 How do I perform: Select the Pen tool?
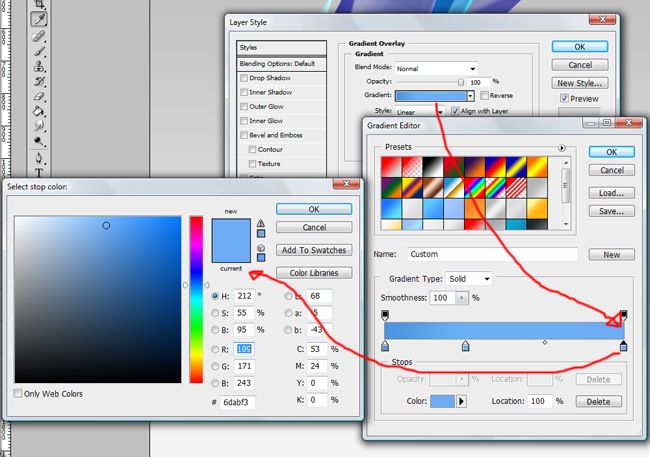pyautogui.click(x=39, y=158)
